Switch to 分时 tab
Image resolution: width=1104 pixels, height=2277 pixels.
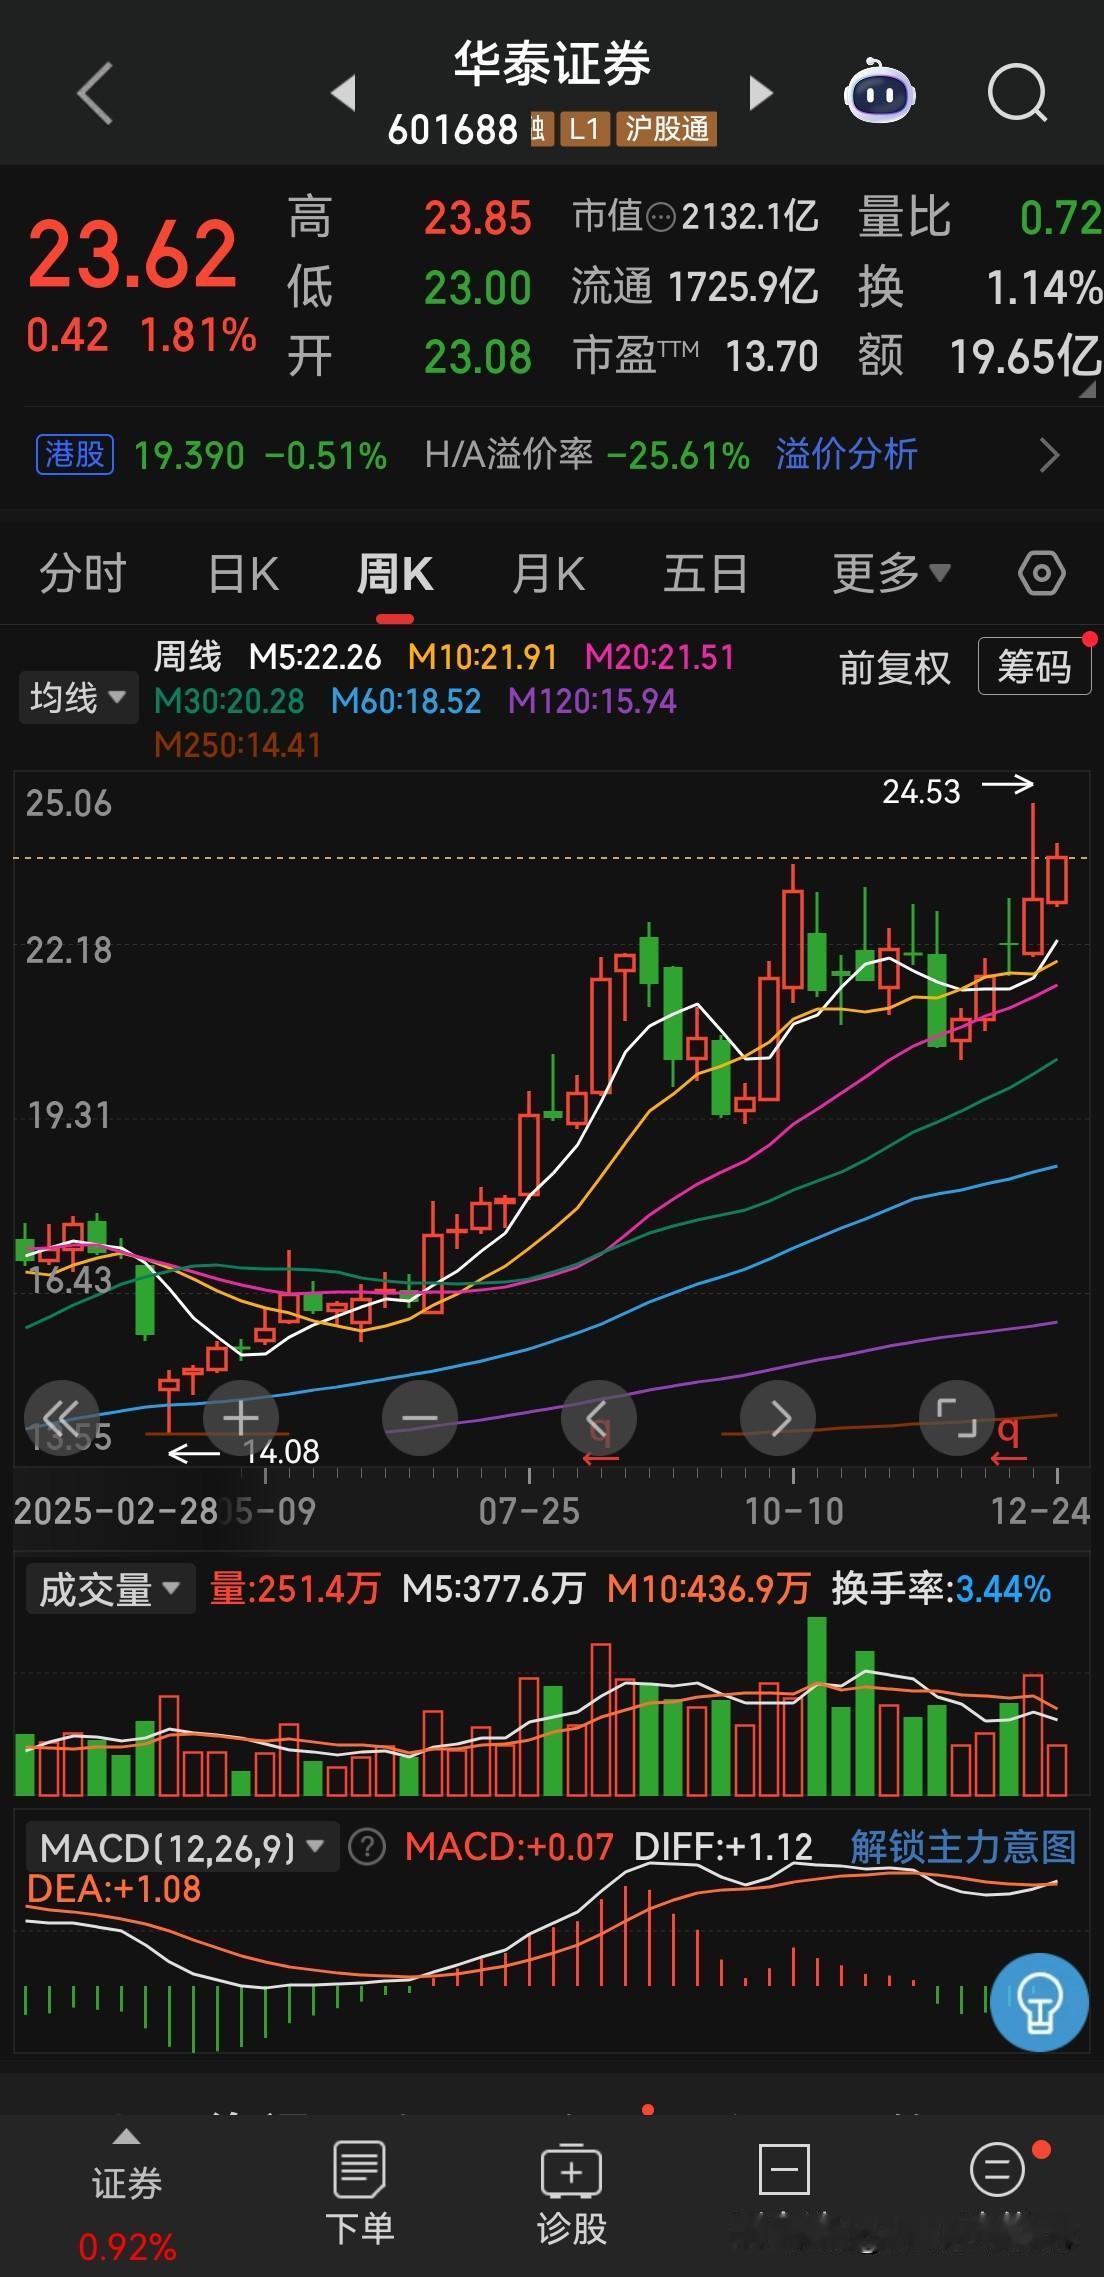click(83, 574)
